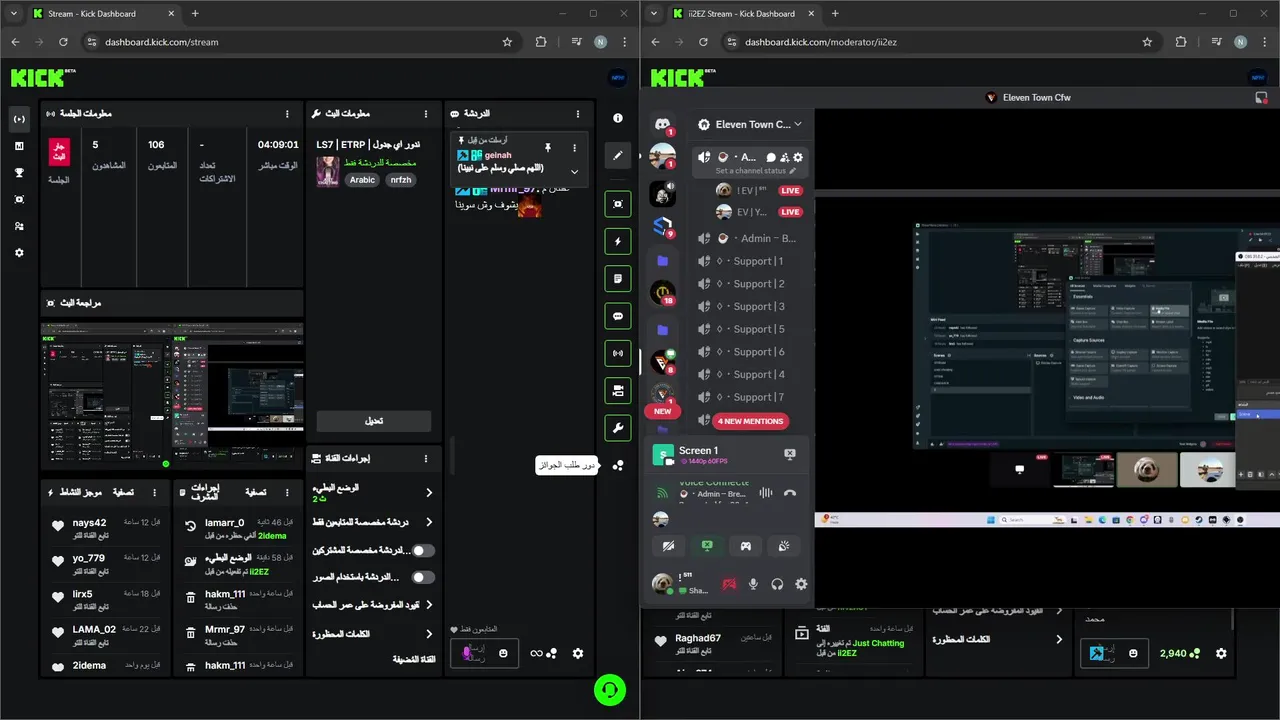Select the Support | 7 voice channel

(751, 397)
